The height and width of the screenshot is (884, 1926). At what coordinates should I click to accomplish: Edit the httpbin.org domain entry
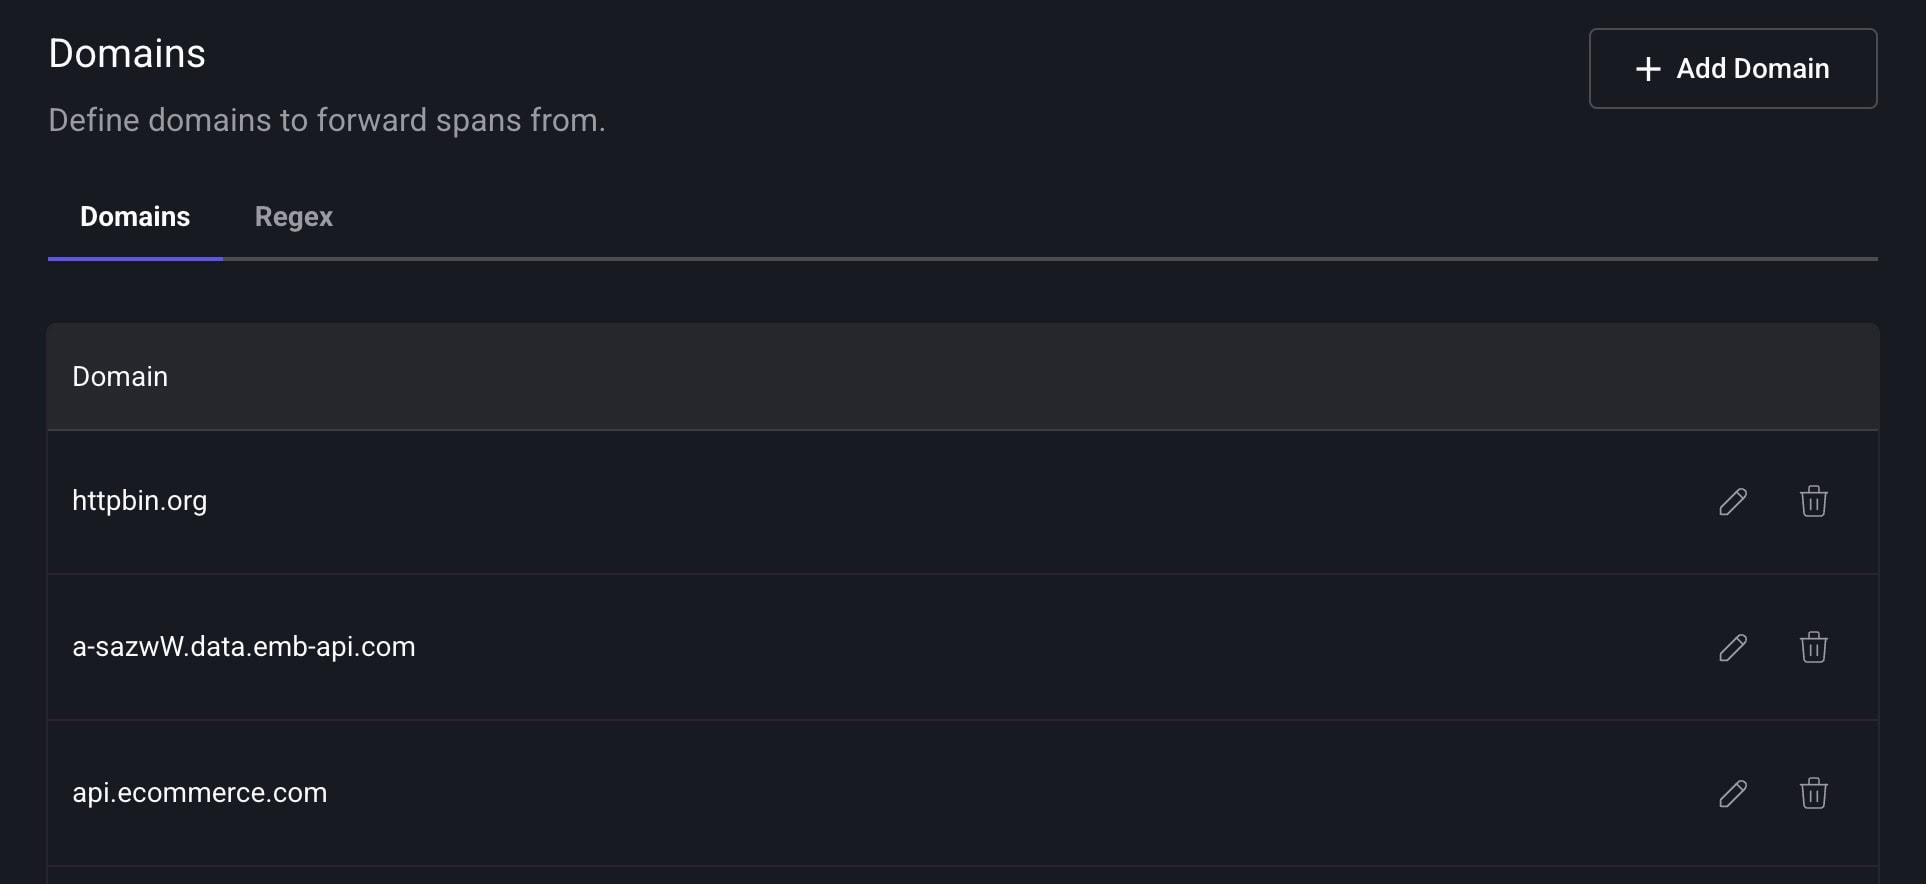[x=1733, y=501]
